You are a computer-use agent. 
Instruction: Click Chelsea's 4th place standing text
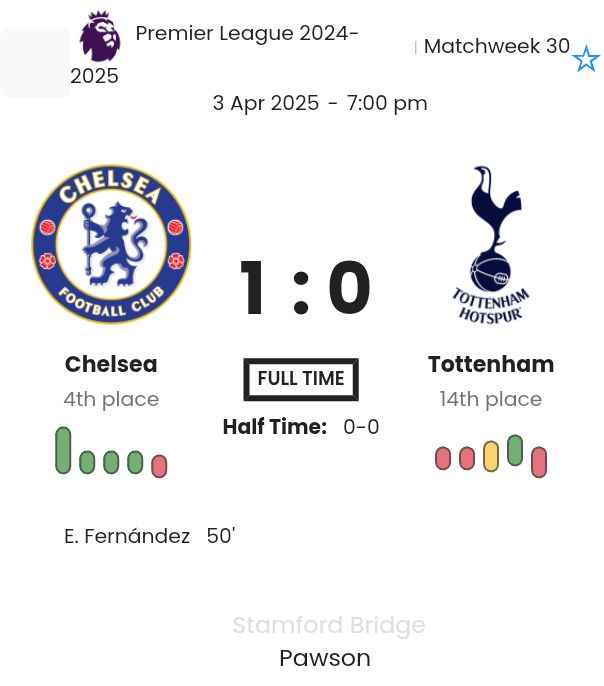coord(111,399)
